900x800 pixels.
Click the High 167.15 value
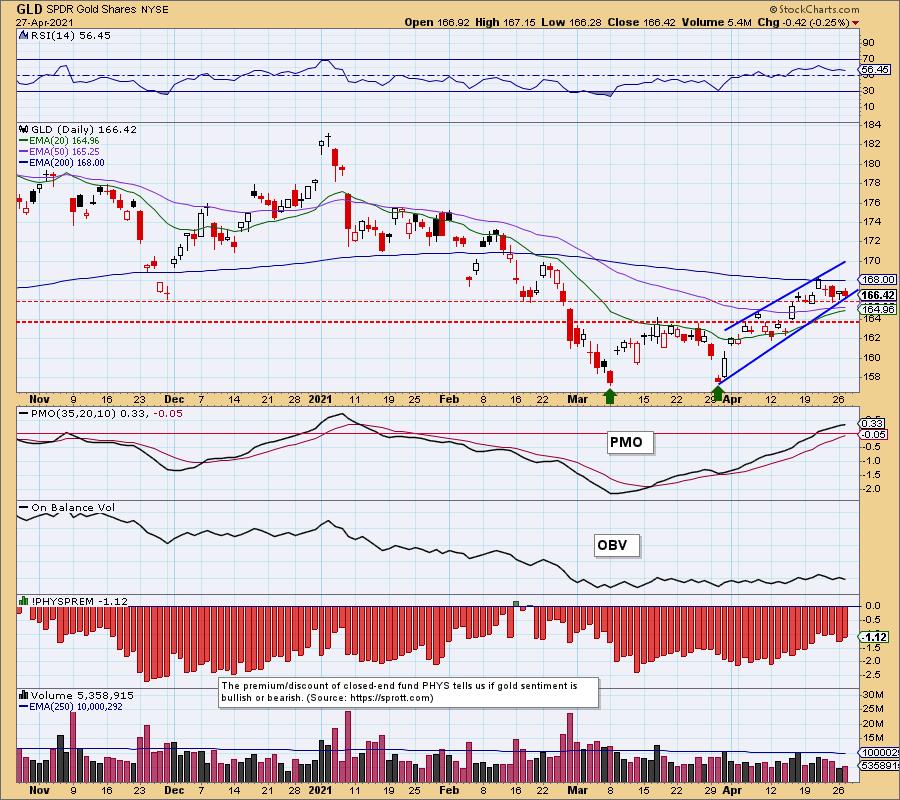(505, 22)
